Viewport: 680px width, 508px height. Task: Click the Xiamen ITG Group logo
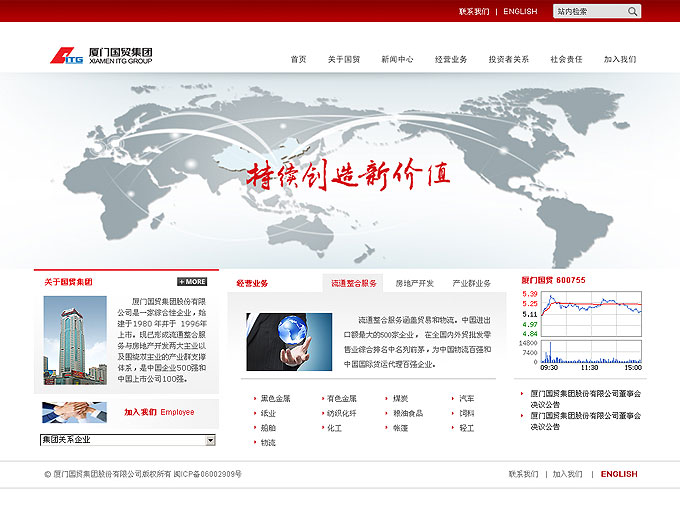click(101, 54)
